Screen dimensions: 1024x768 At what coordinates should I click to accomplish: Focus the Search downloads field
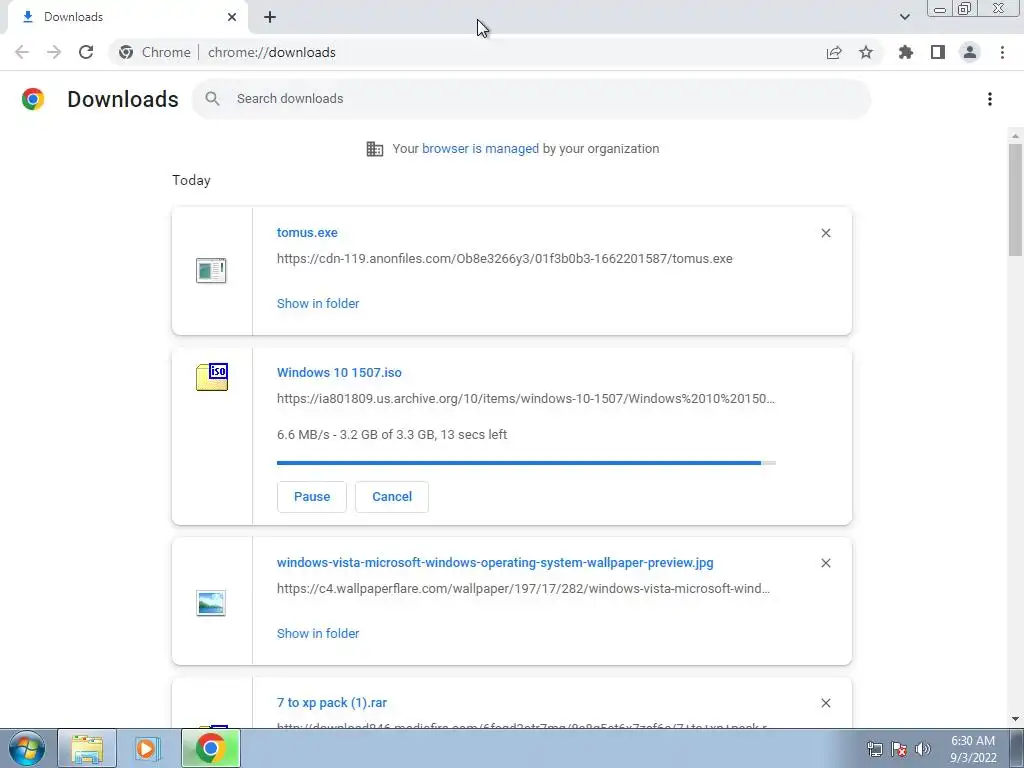[531, 99]
